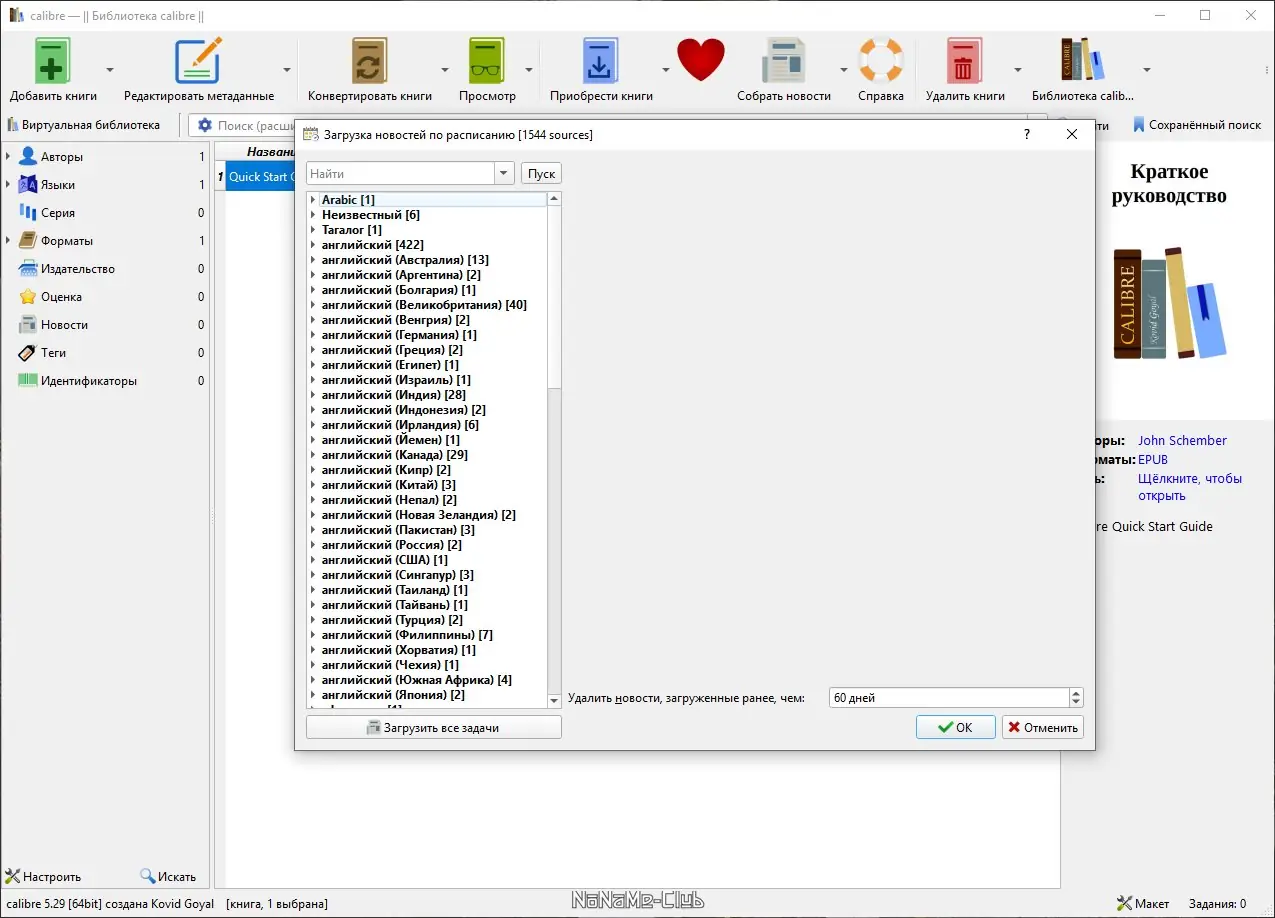Screen dimensions: 1275x918
Task: Click the EPUB format link
Action: click(1153, 460)
